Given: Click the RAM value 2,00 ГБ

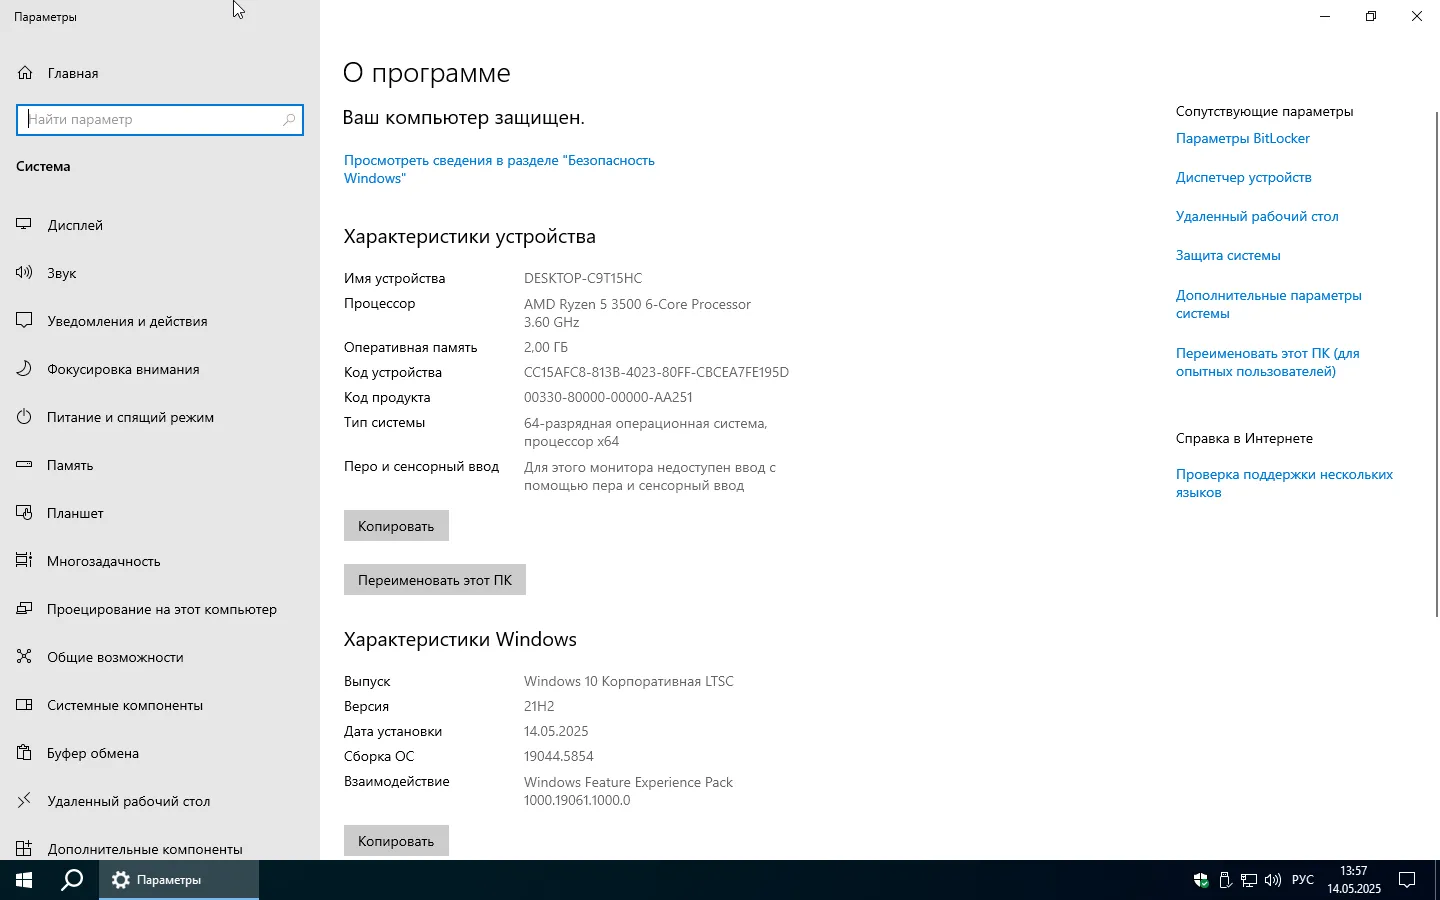Looking at the screenshot, I should pos(546,347).
